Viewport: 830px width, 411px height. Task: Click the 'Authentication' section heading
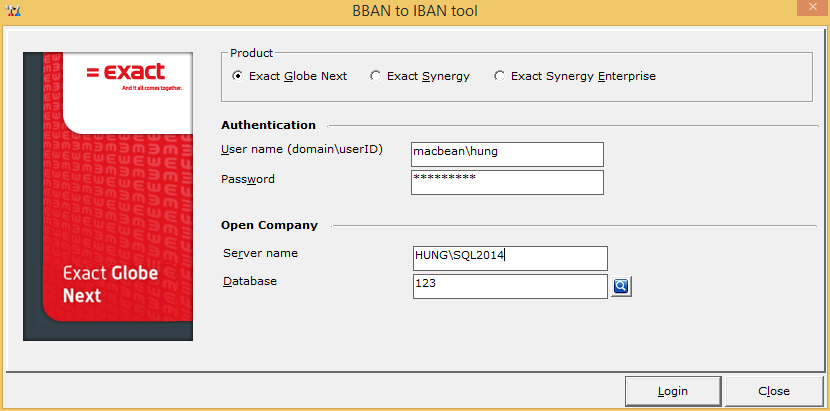268,125
